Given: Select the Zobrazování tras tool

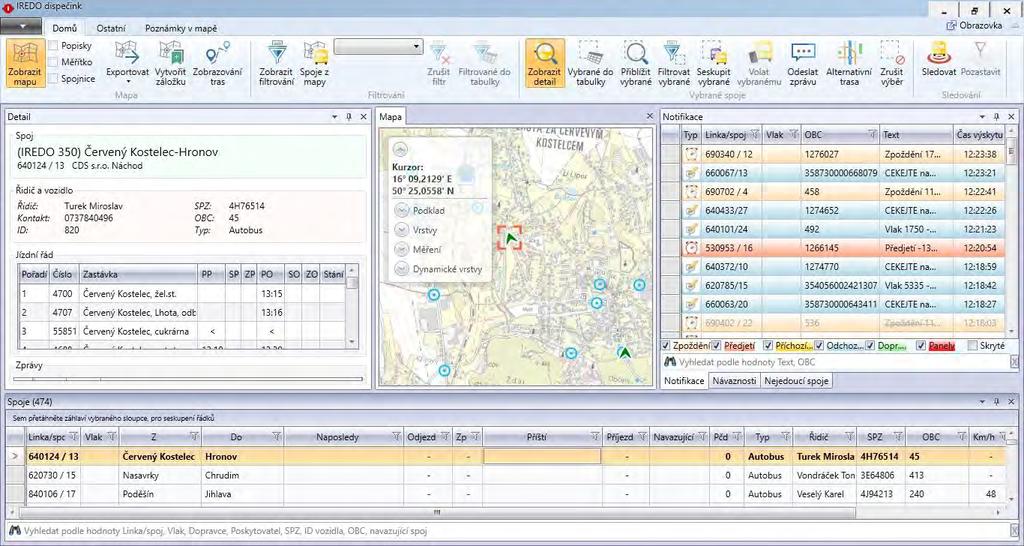Looking at the screenshot, I should (217, 63).
